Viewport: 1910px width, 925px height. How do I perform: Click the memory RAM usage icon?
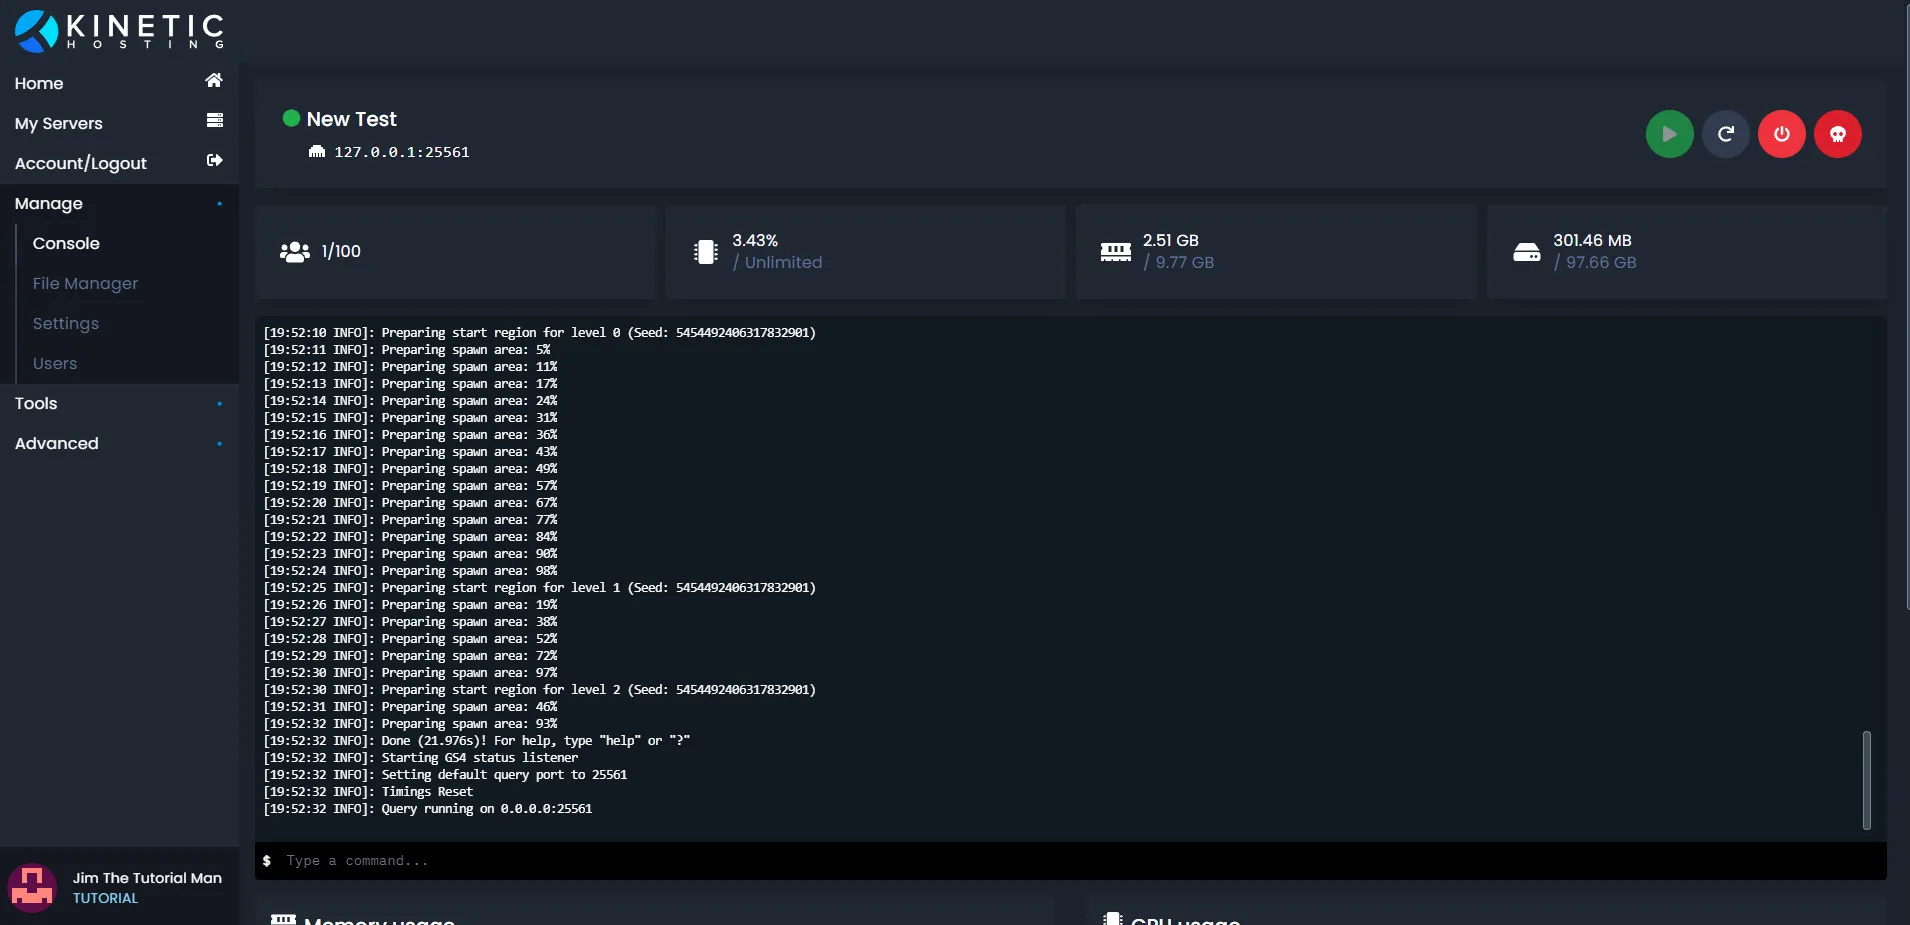click(x=1116, y=252)
